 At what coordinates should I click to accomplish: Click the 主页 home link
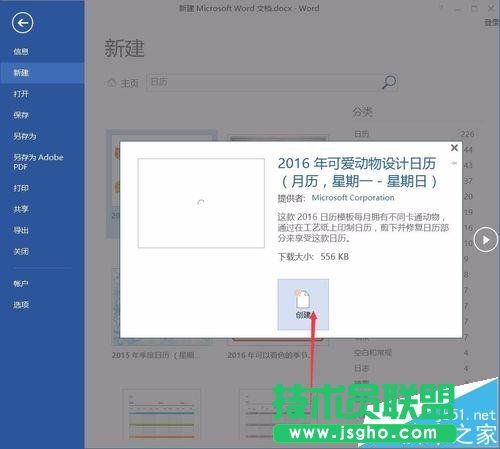123,82
